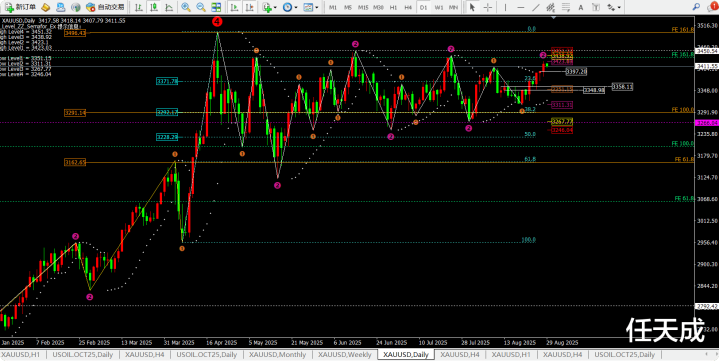The width and height of the screenshot is (719, 361).
Task: Click the 3411.55 current price marker
Action: 707,66
